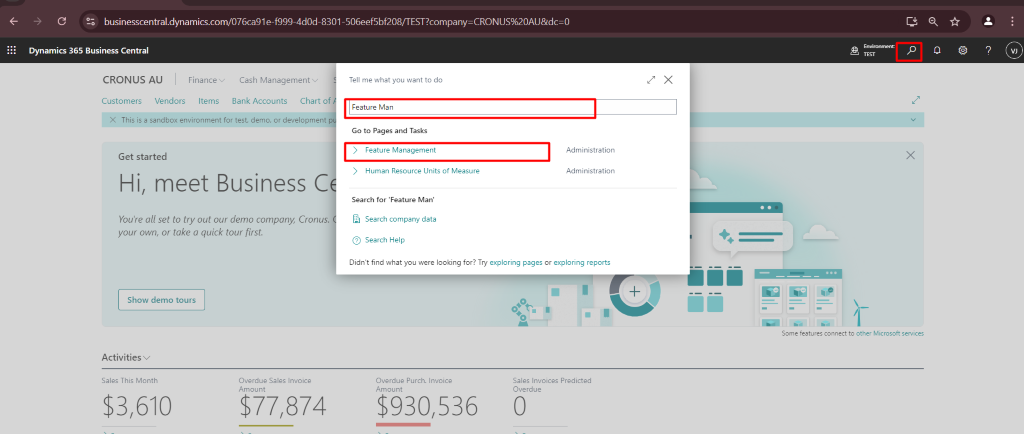Click the install app icon in the address bar

(912, 22)
